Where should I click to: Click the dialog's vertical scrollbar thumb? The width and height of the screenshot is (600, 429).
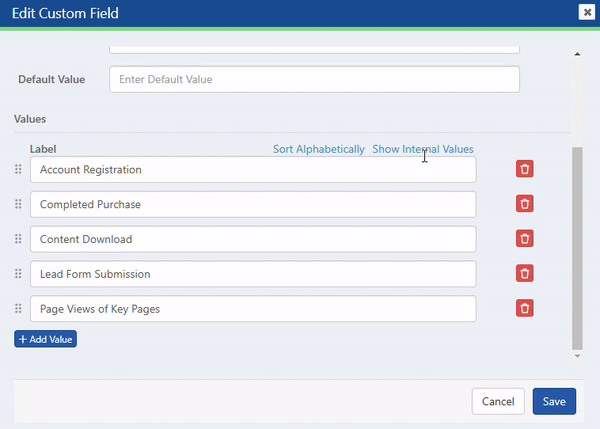pyautogui.click(x=577, y=248)
